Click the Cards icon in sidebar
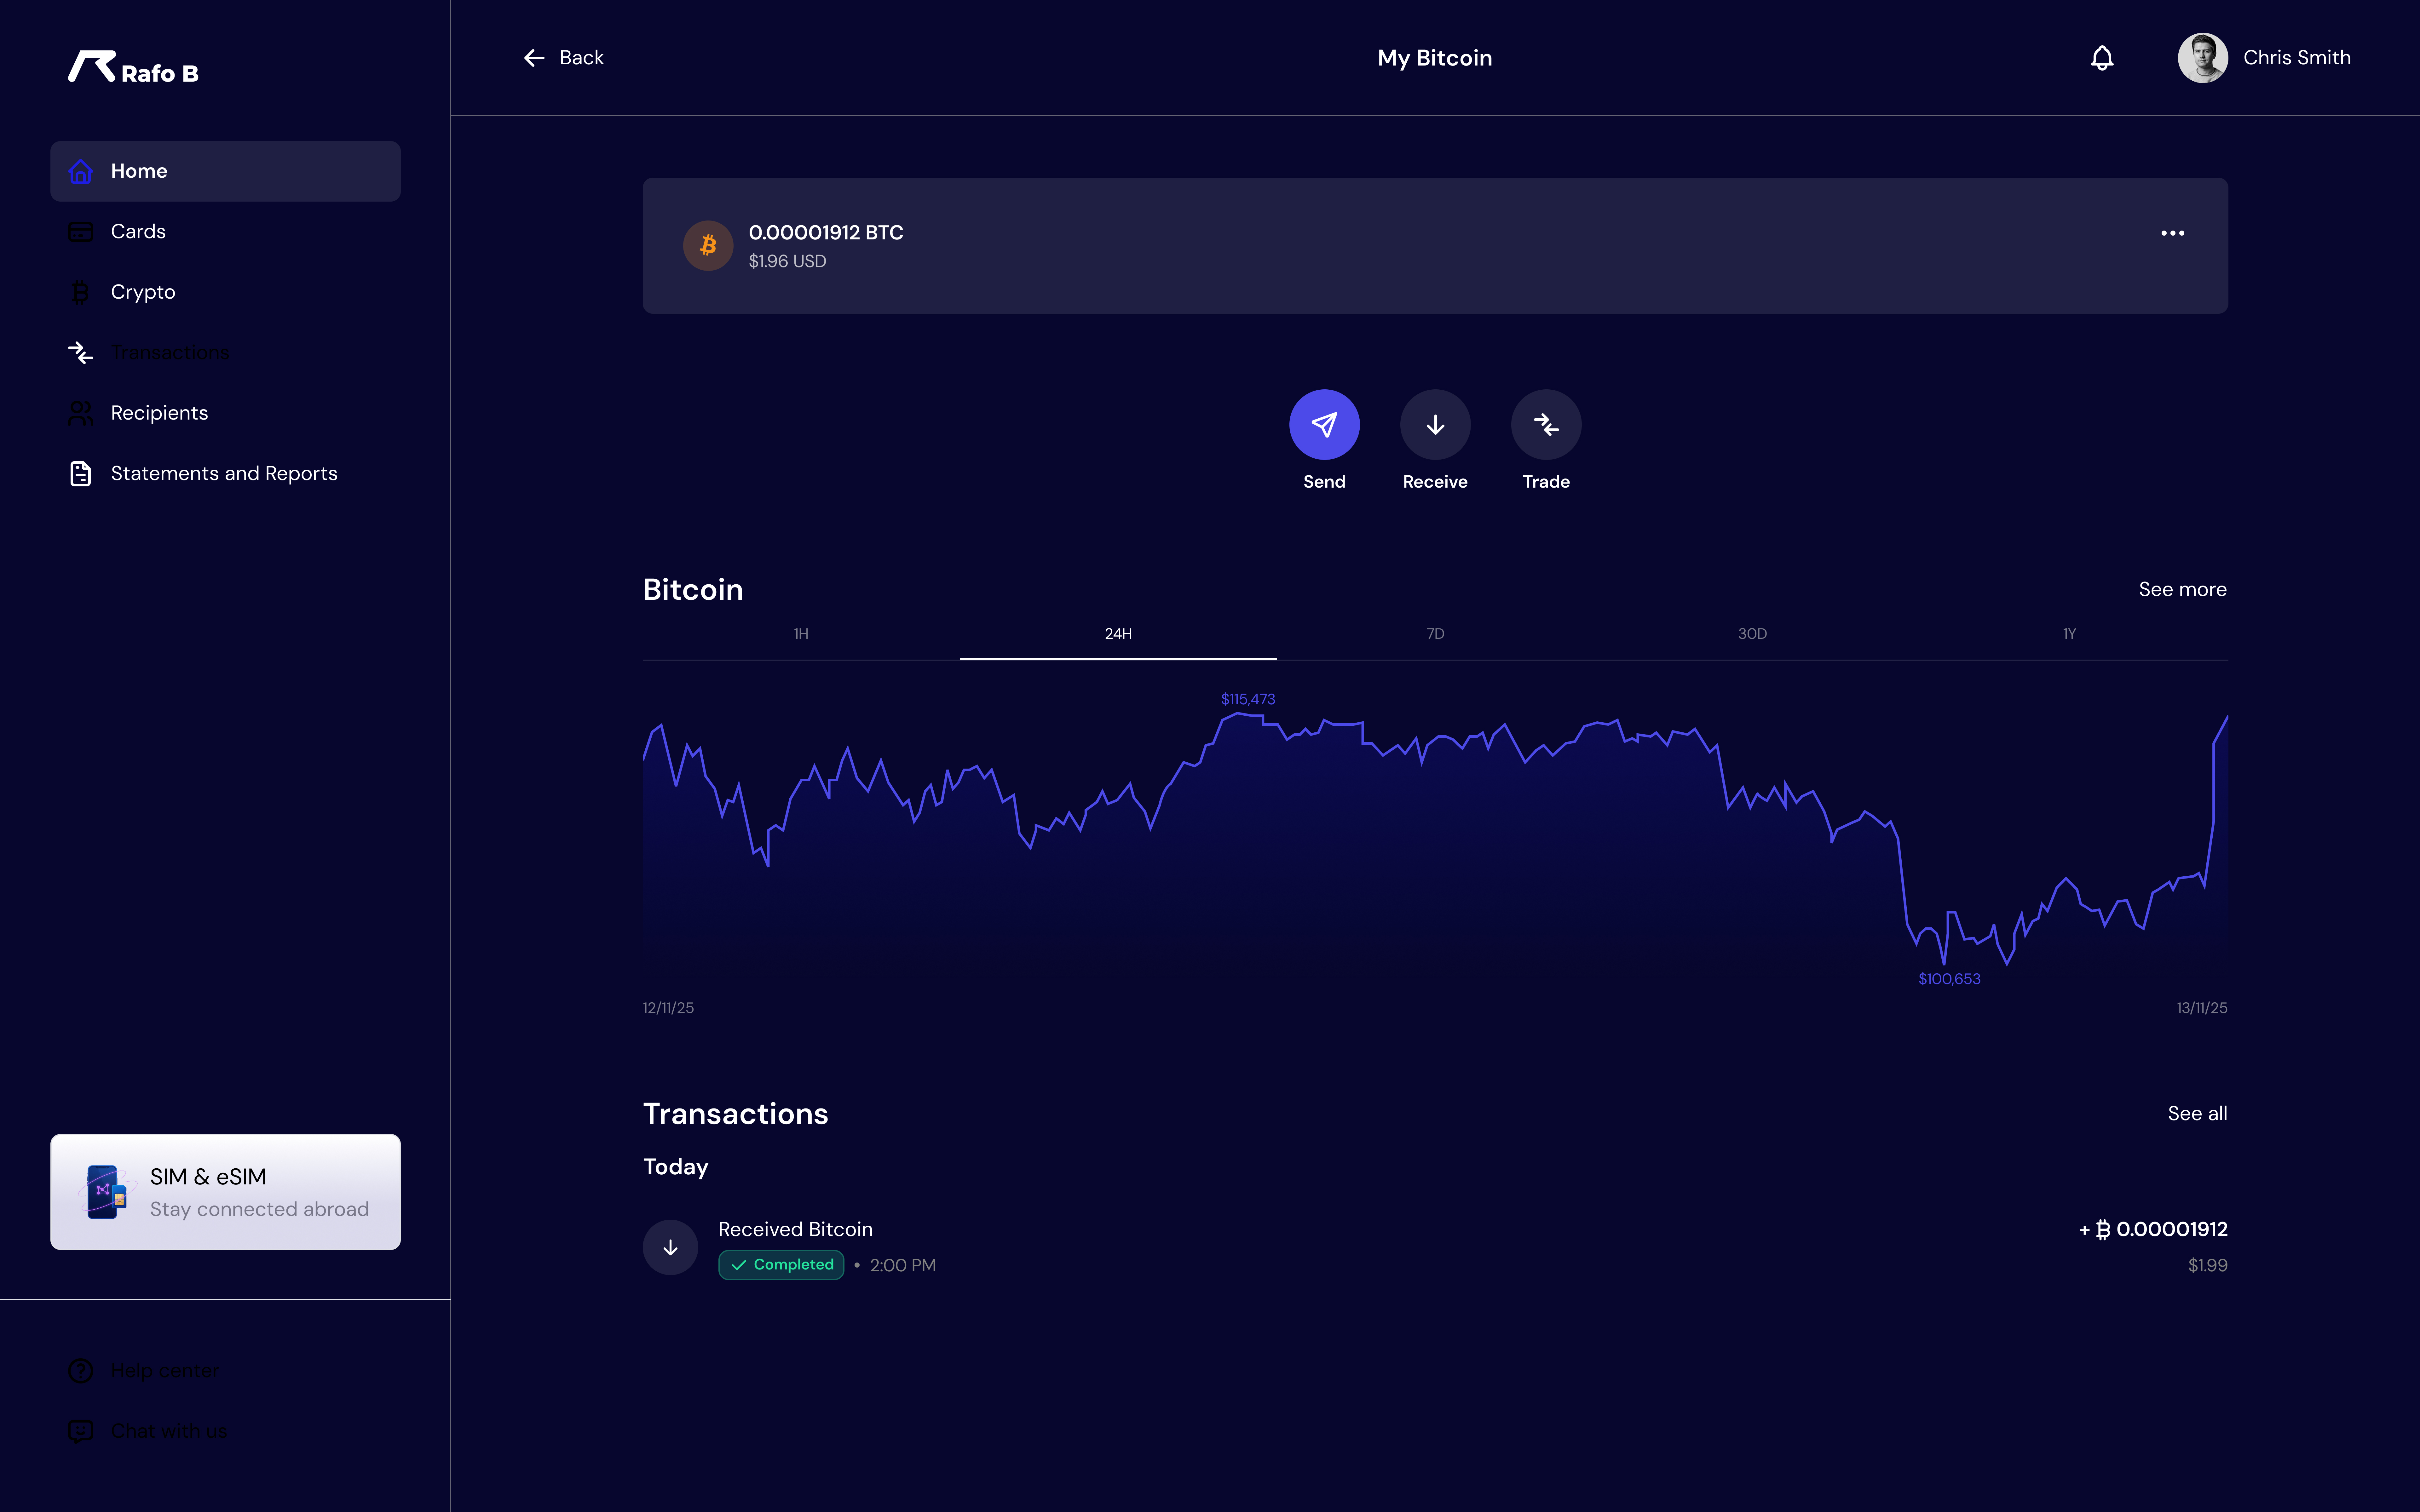The image size is (2420, 1512). point(80,231)
